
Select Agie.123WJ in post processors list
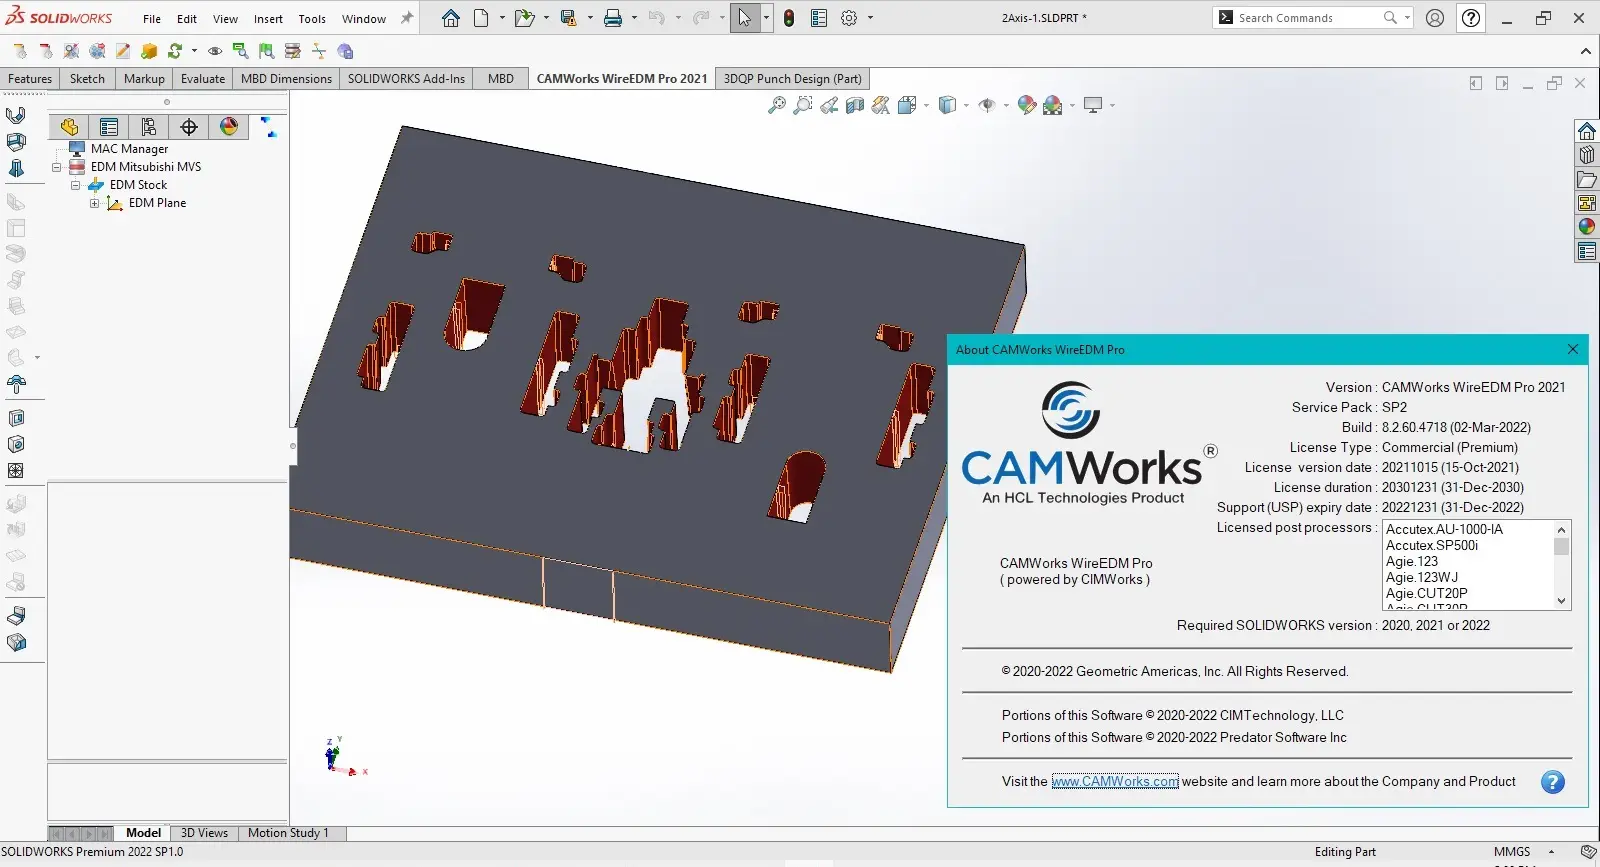pyautogui.click(x=1422, y=577)
